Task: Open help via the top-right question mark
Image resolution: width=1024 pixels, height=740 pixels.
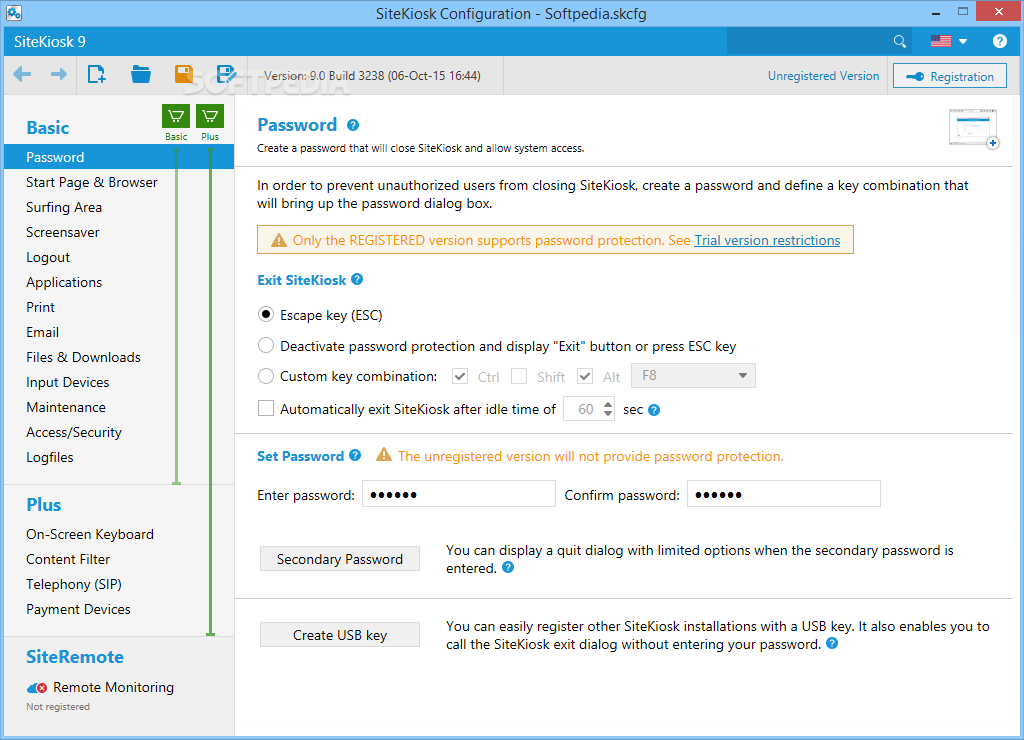Action: point(999,41)
